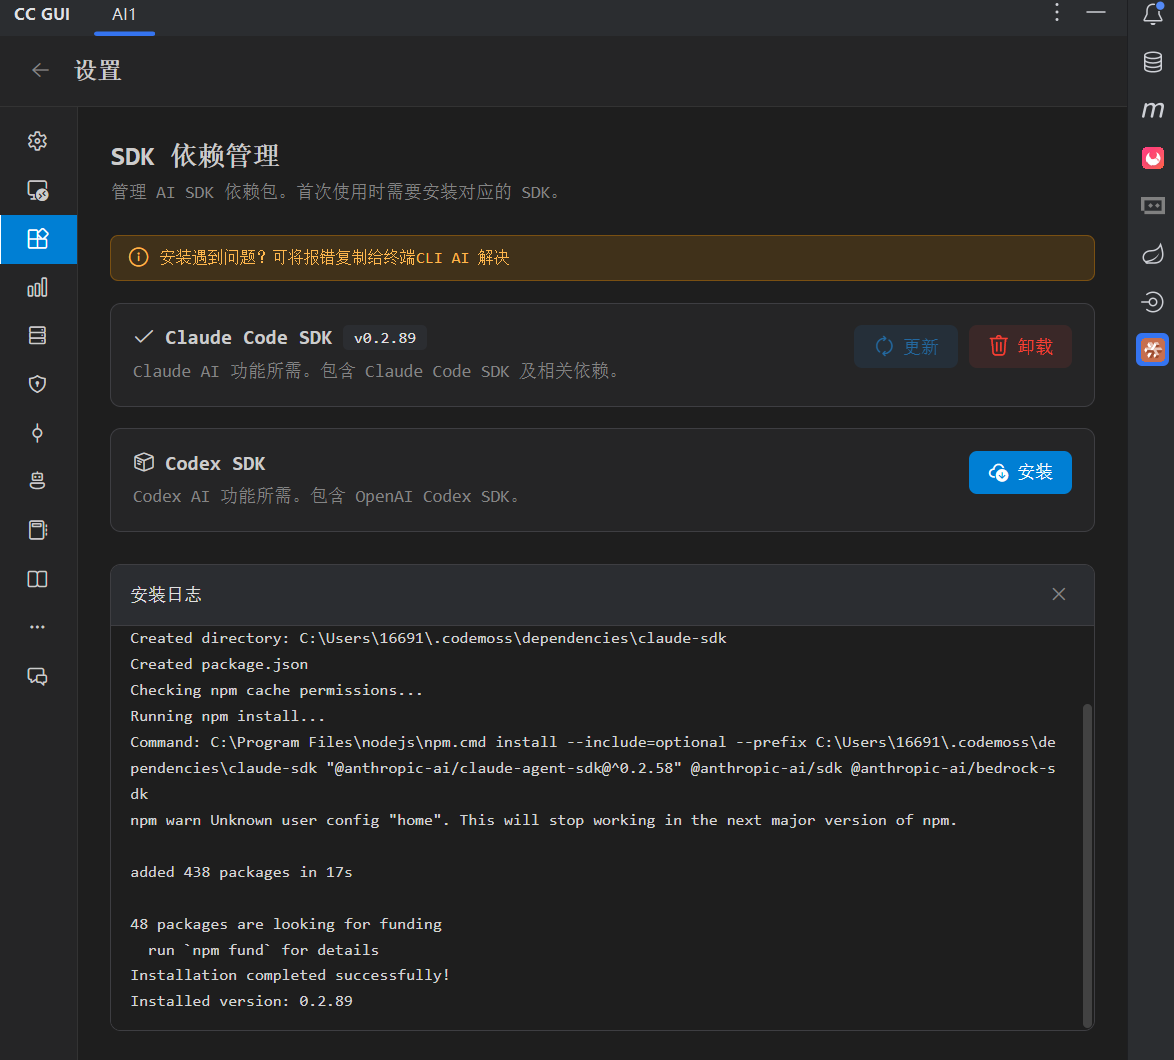1174x1060 pixels.
Task: Open the three-dots more icon in sidebar
Action: click(x=37, y=627)
